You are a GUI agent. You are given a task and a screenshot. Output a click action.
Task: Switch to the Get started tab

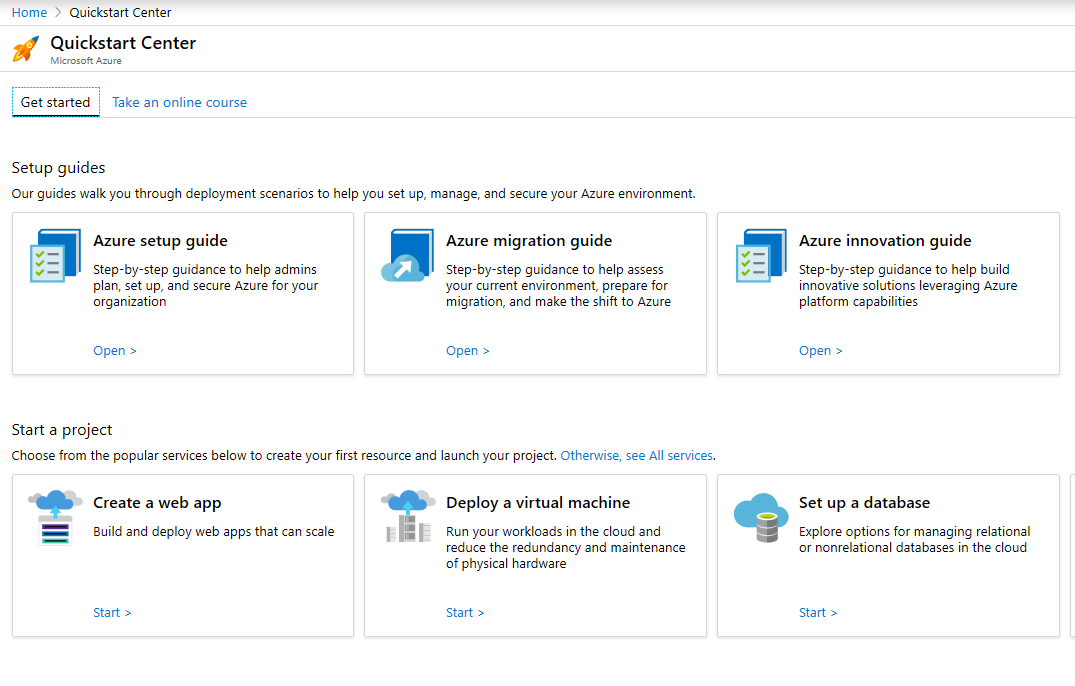pyautogui.click(x=55, y=102)
